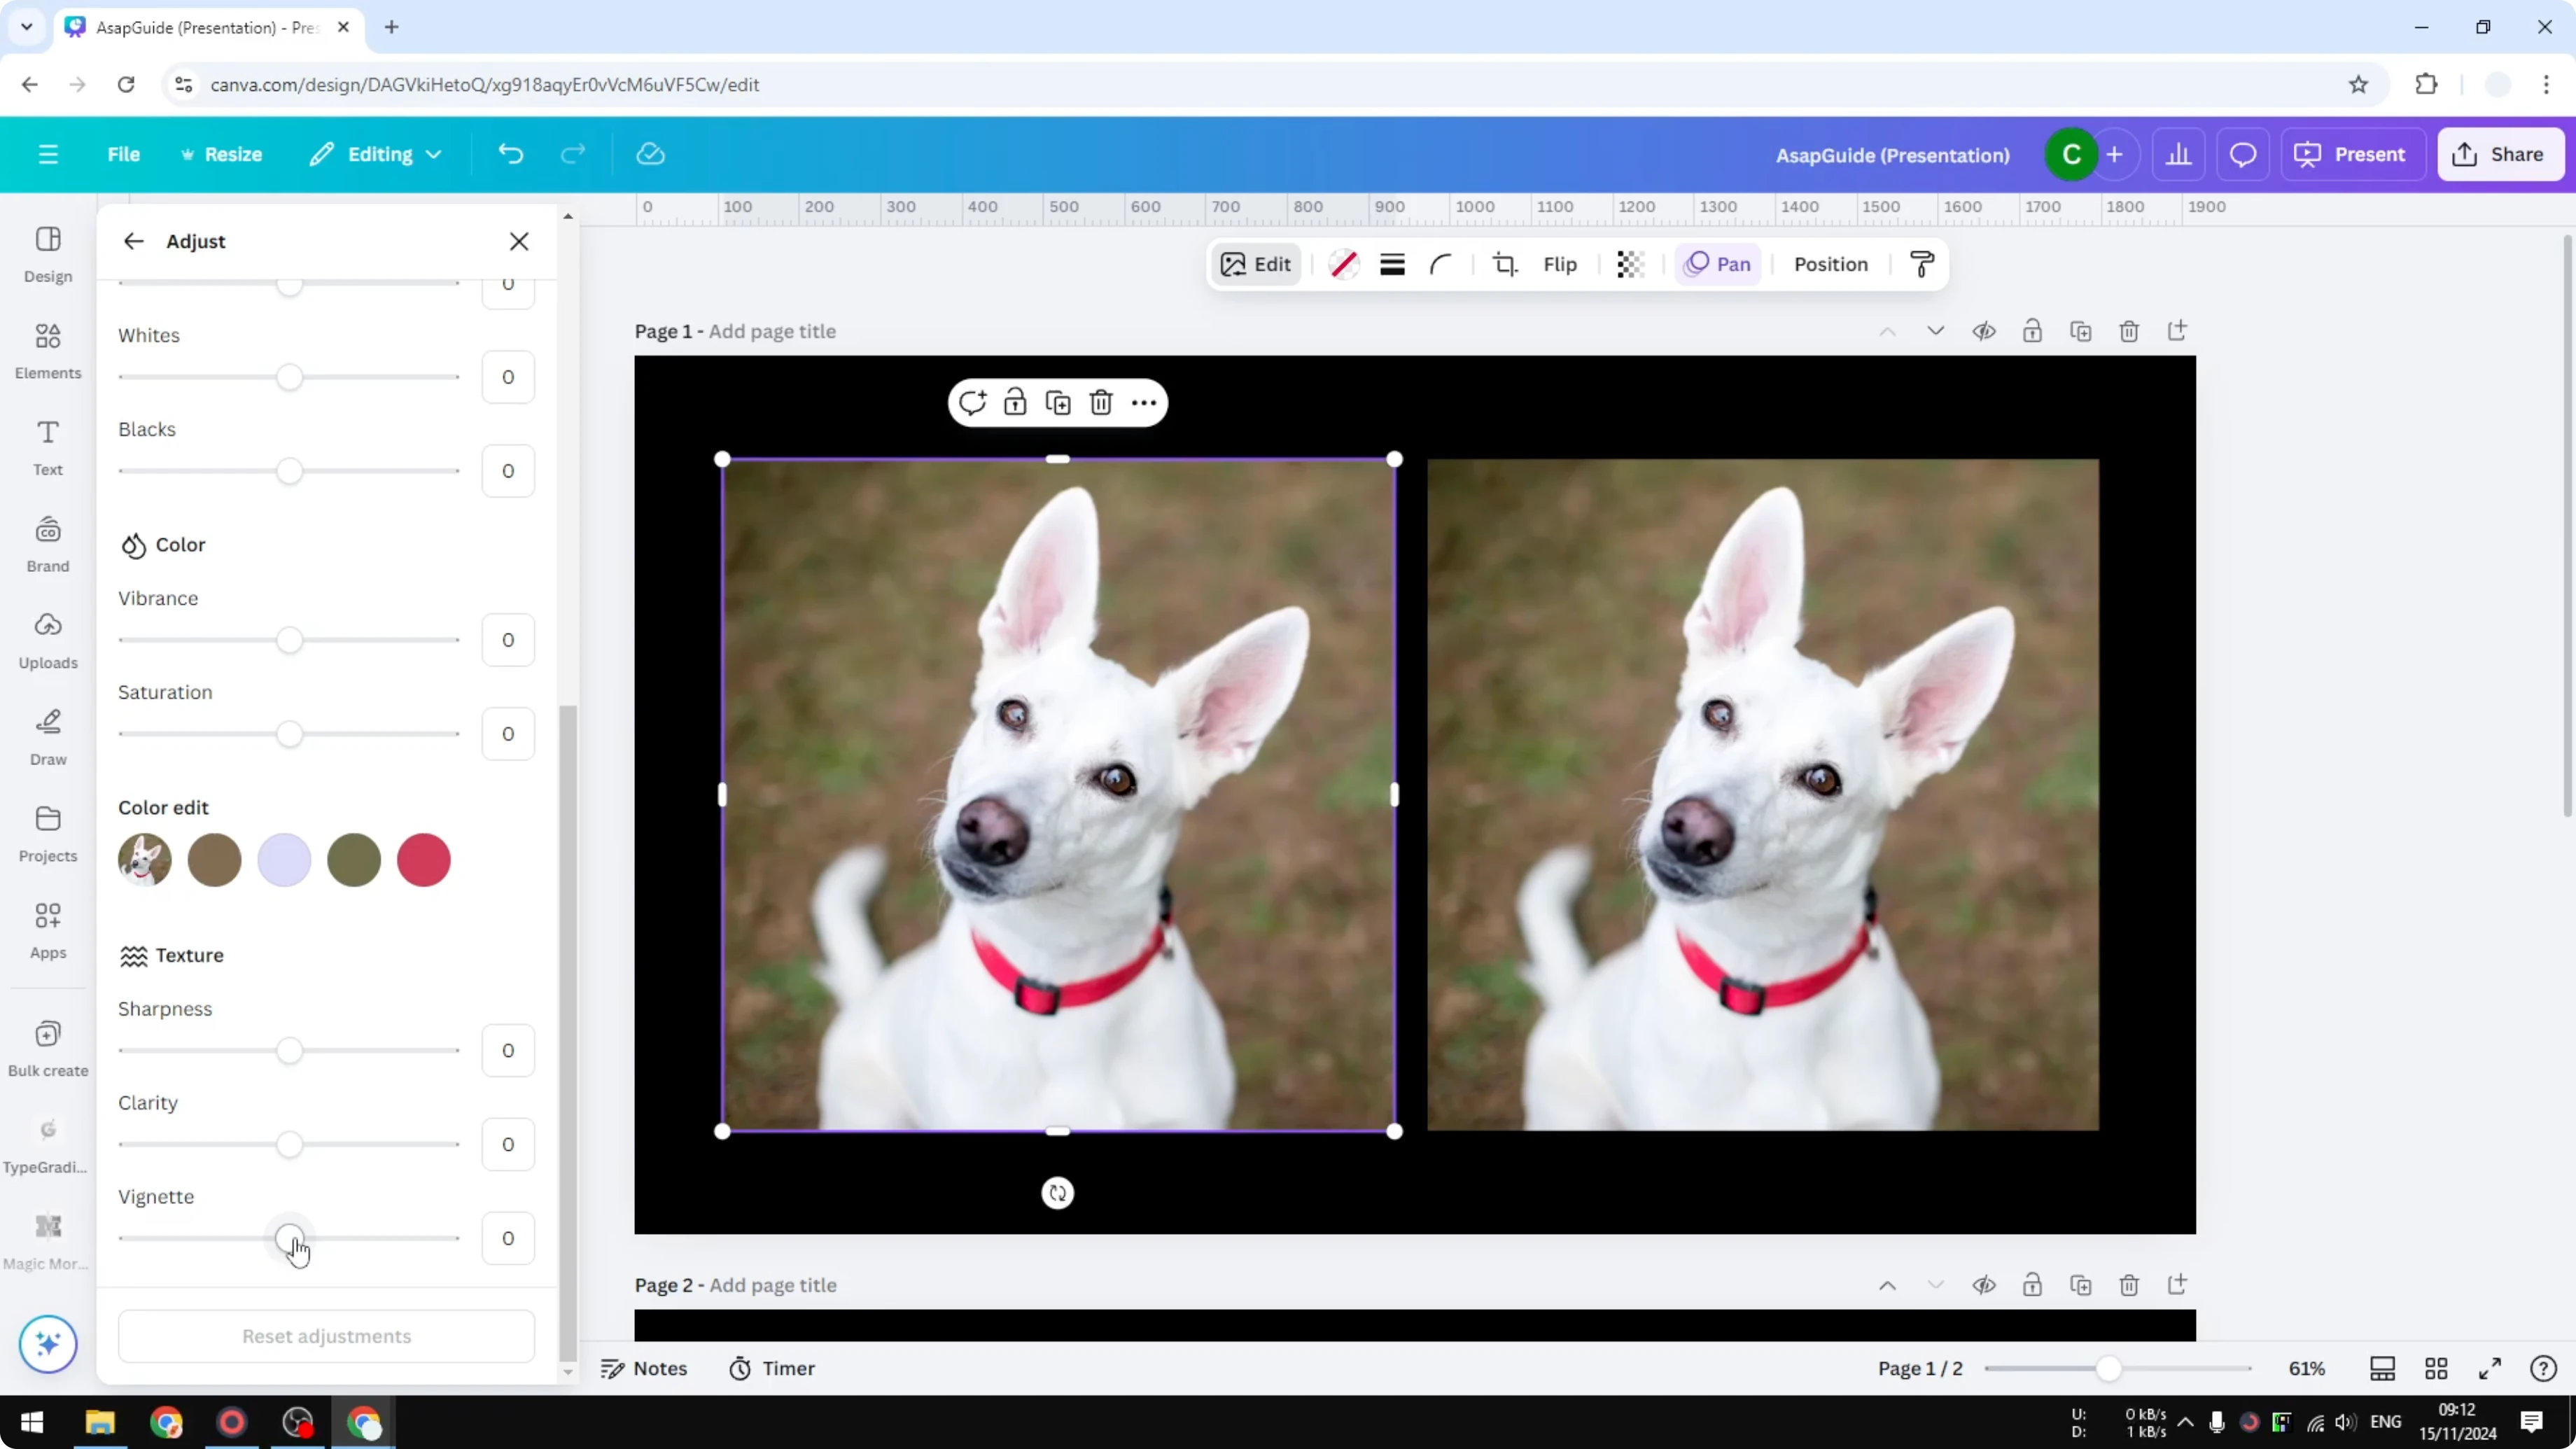Hide Page 1 using the eye icon
Viewport: 2576px width, 1449px height.
tap(1985, 331)
